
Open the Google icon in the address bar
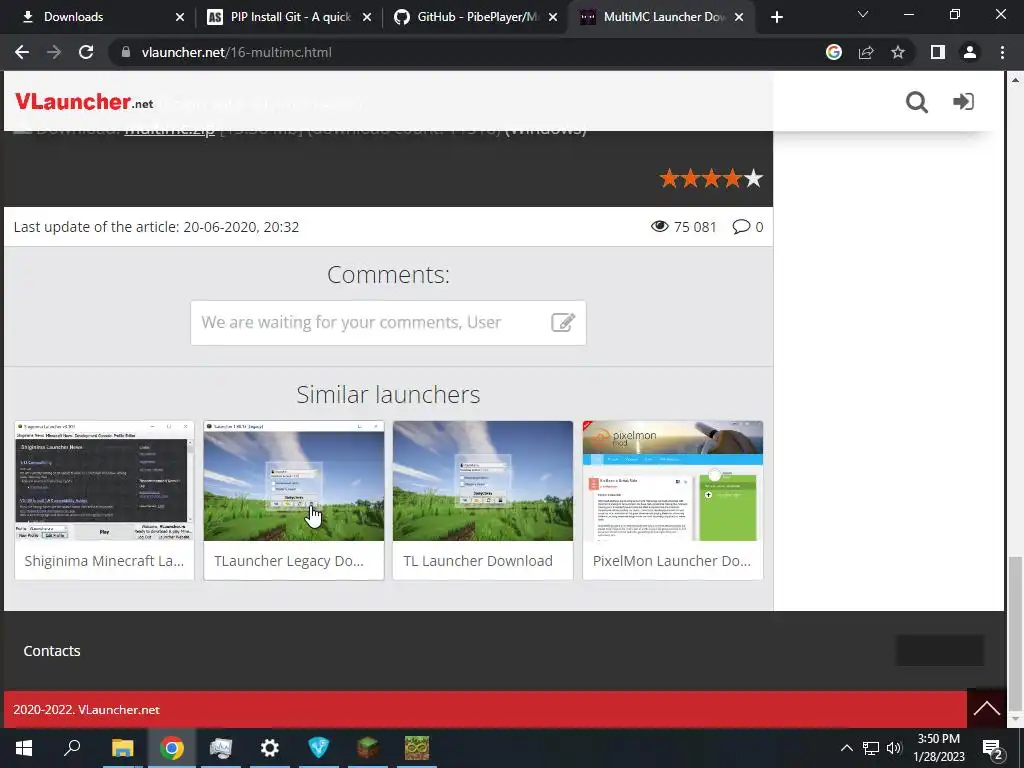(x=833, y=52)
